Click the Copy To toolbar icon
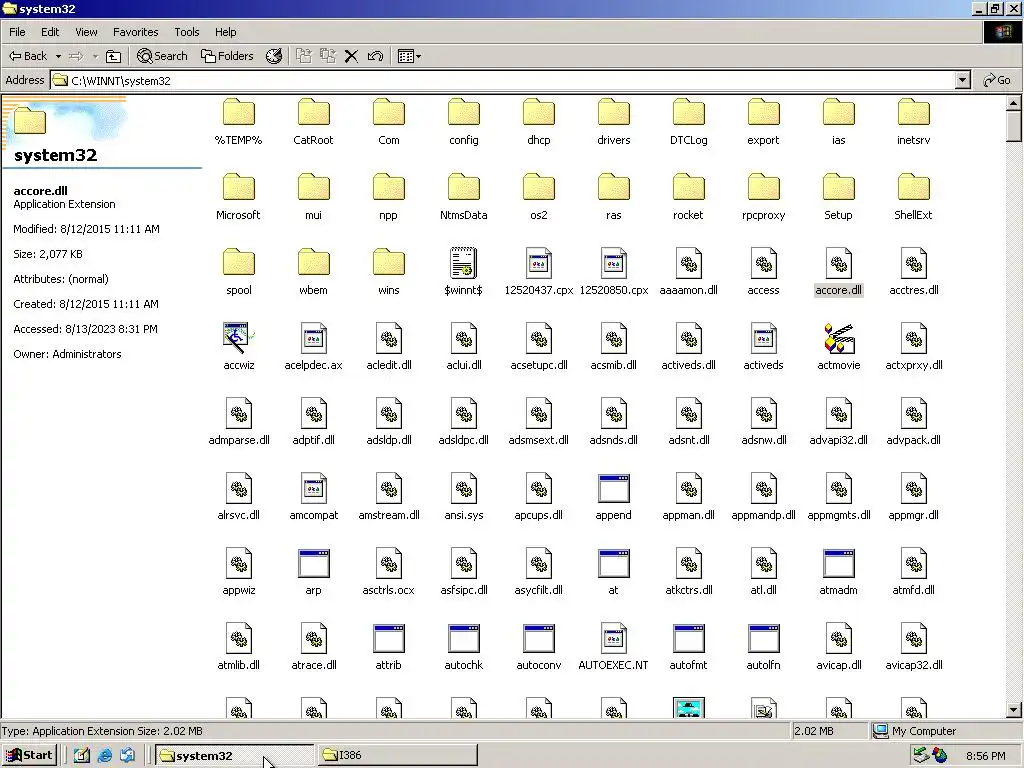Screen dimensions: 1024x768 point(327,56)
